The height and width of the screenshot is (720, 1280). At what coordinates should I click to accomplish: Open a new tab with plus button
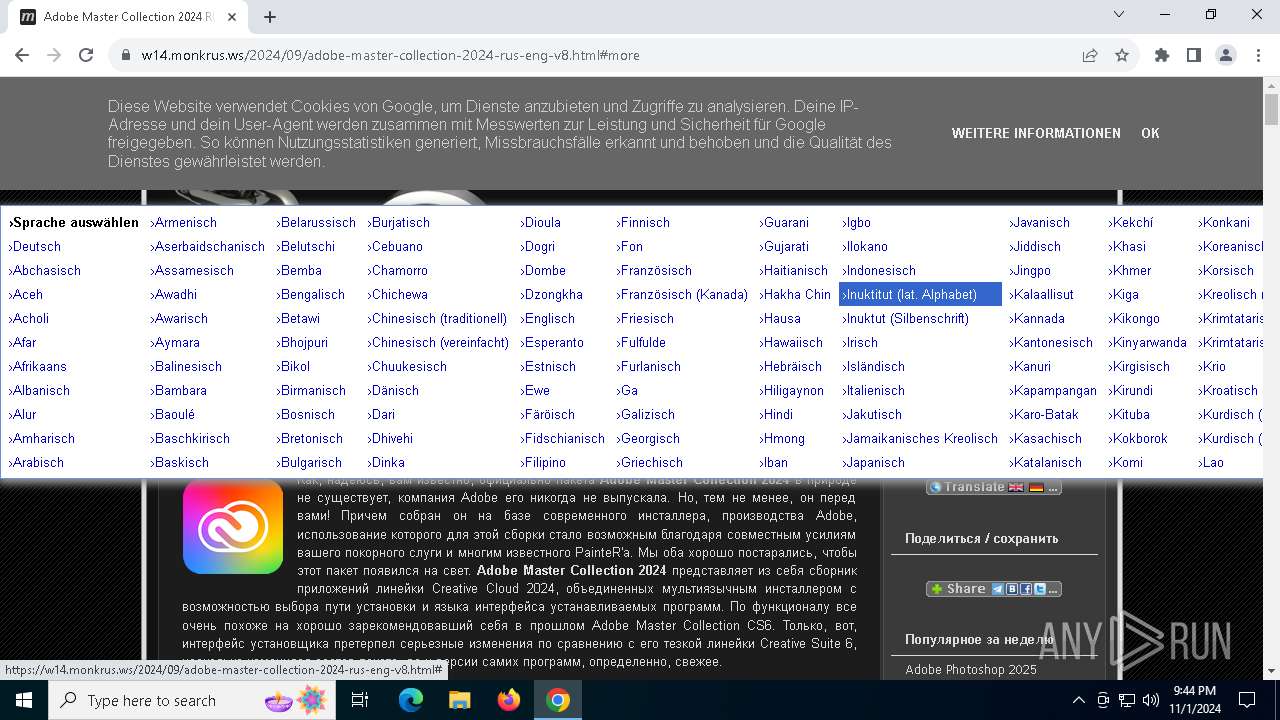[270, 16]
